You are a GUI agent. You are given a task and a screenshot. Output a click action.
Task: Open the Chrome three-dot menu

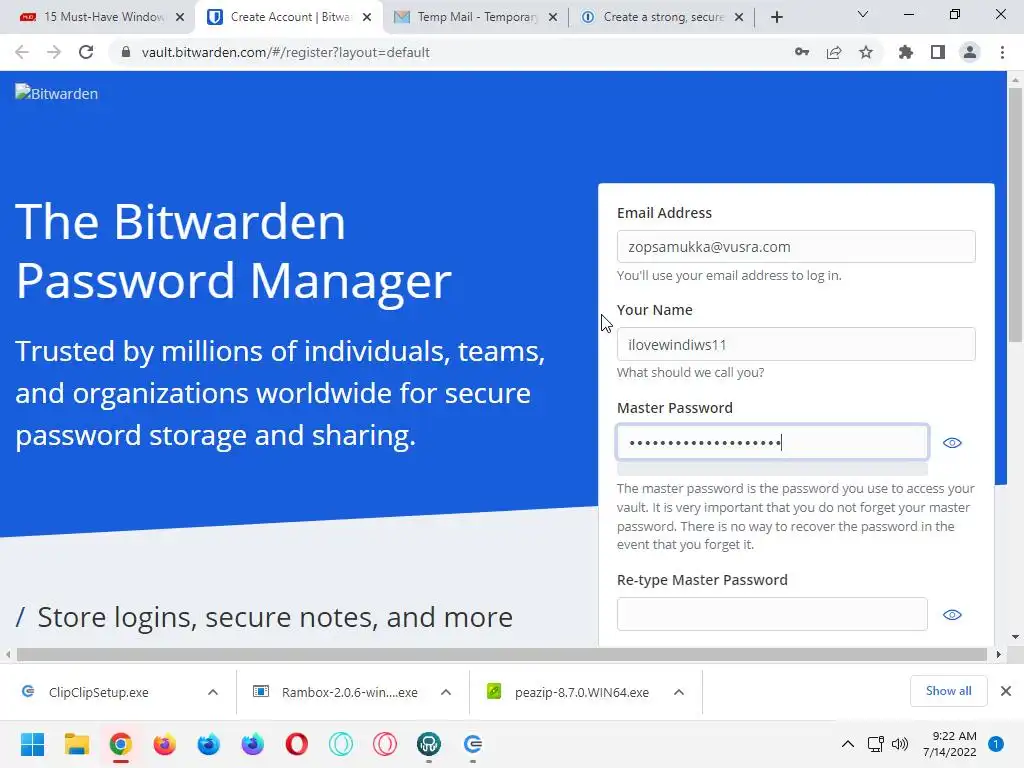[x=1002, y=52]
